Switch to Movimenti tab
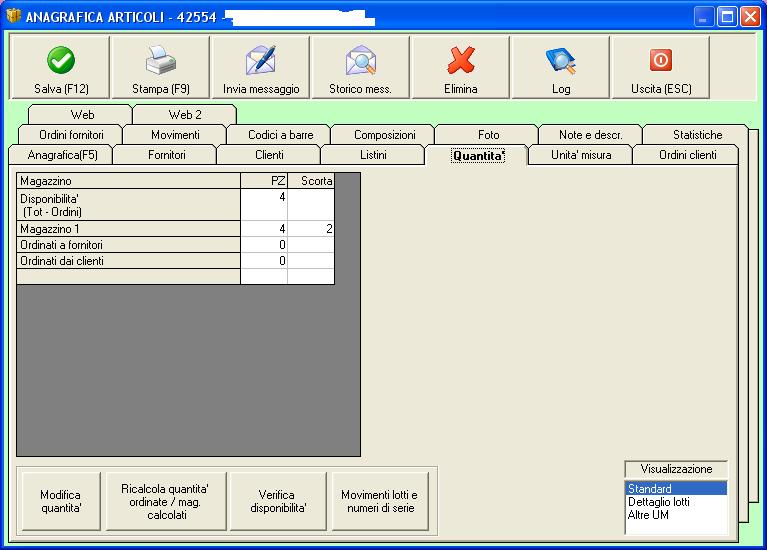 pyautogui.click(x=175, y=135)
